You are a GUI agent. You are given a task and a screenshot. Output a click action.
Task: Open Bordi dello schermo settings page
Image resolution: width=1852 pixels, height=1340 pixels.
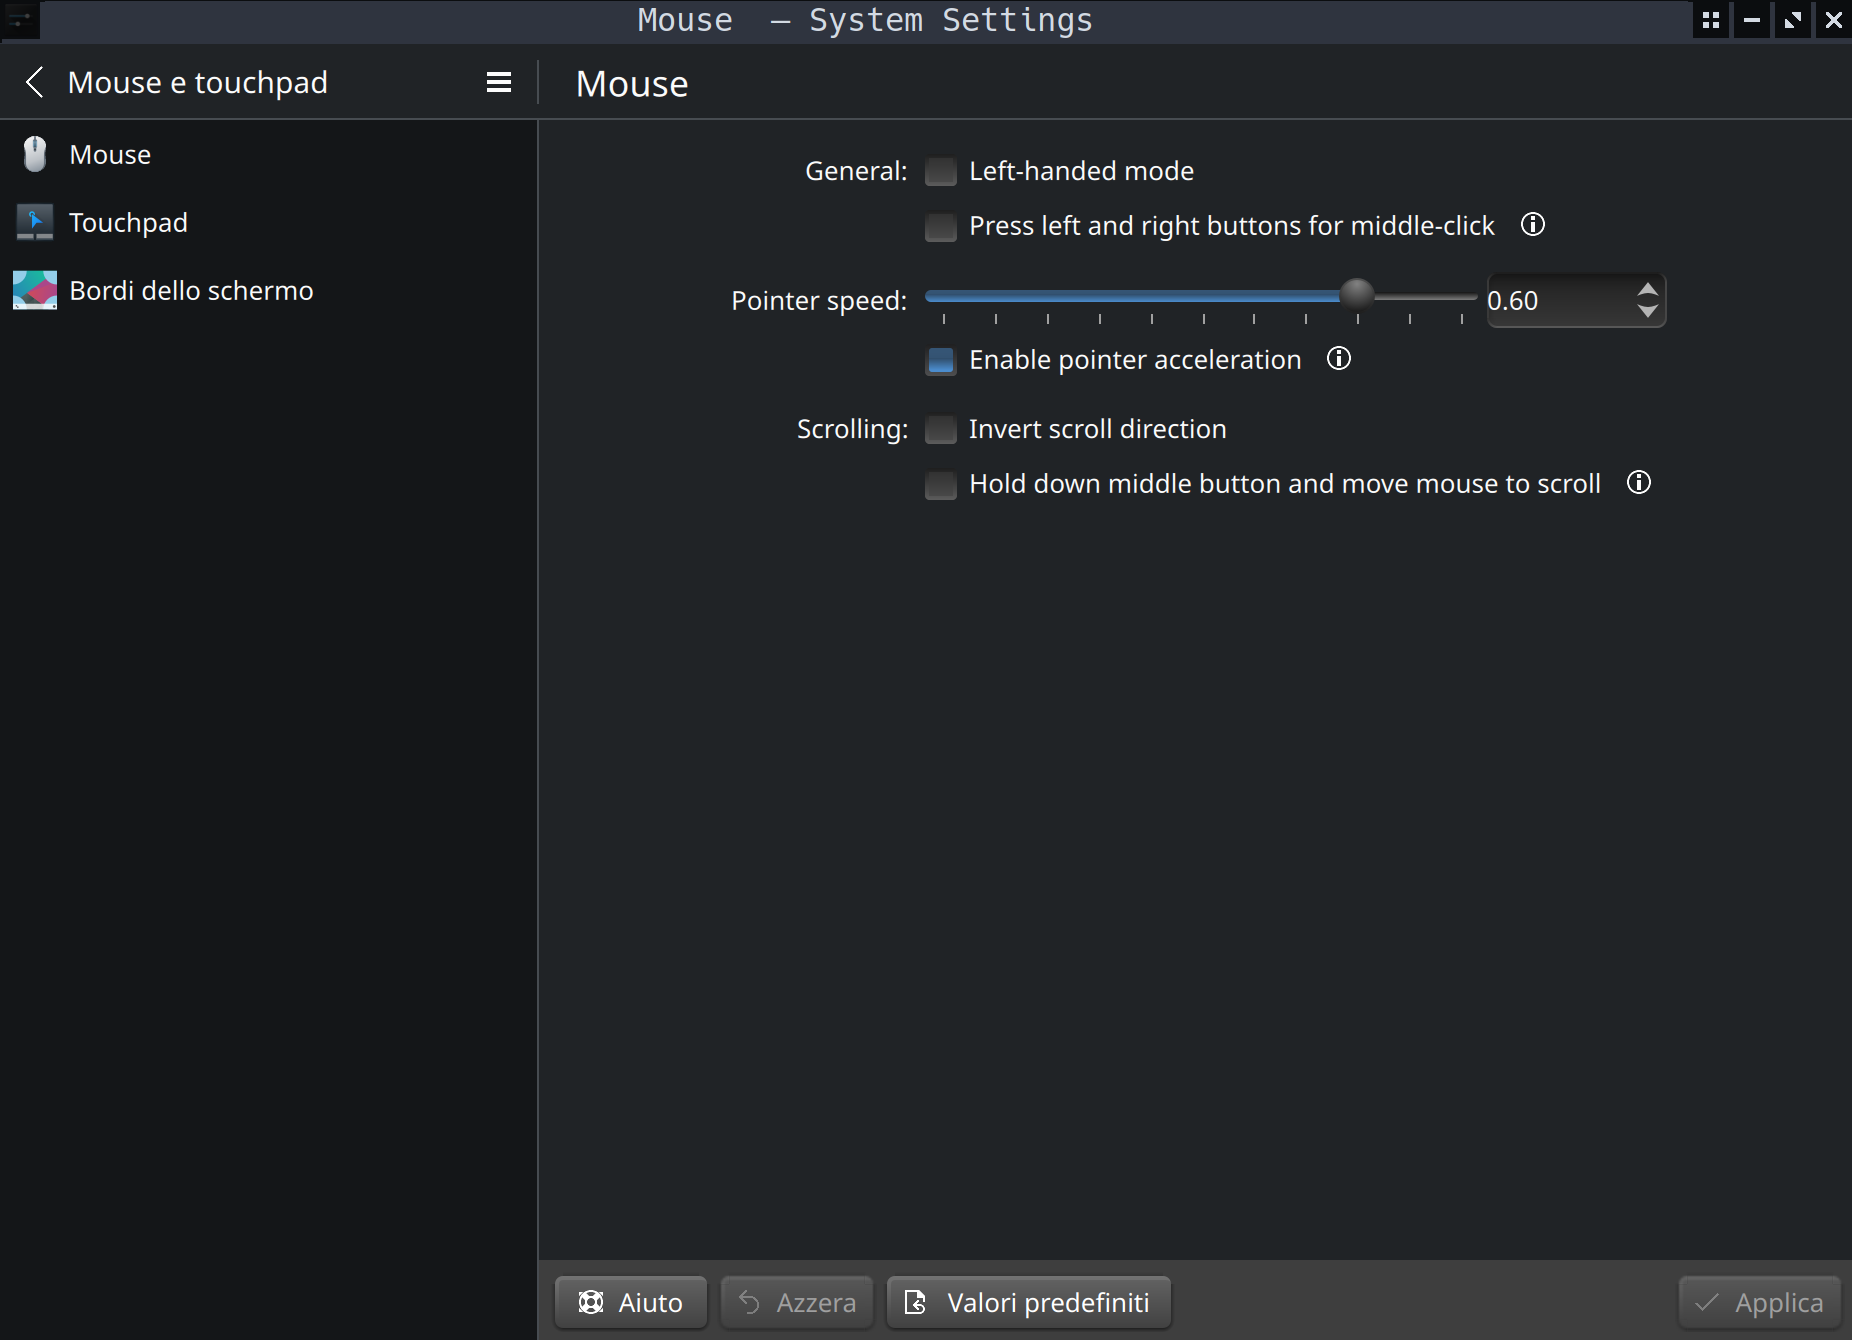pos(191,290)
